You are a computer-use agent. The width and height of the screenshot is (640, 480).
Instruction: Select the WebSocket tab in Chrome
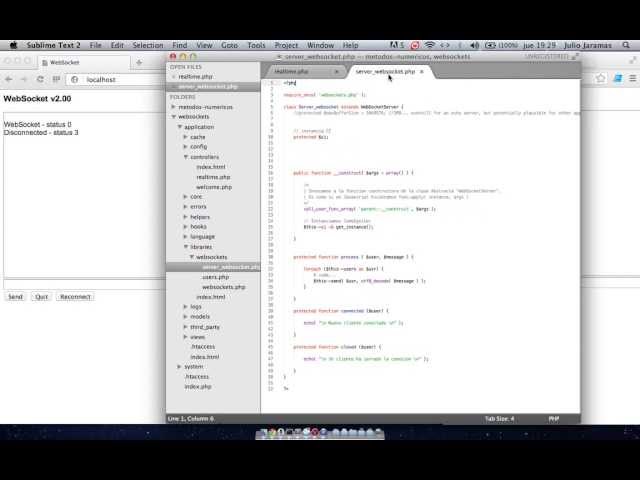[86, 62]
